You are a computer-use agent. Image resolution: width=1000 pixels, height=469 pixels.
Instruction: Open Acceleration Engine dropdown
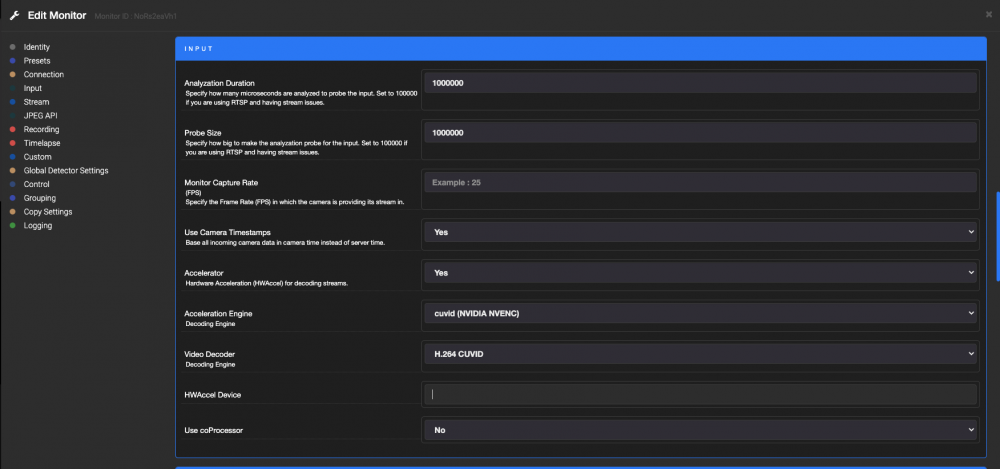pyautogui.click(x=700, y=313)
